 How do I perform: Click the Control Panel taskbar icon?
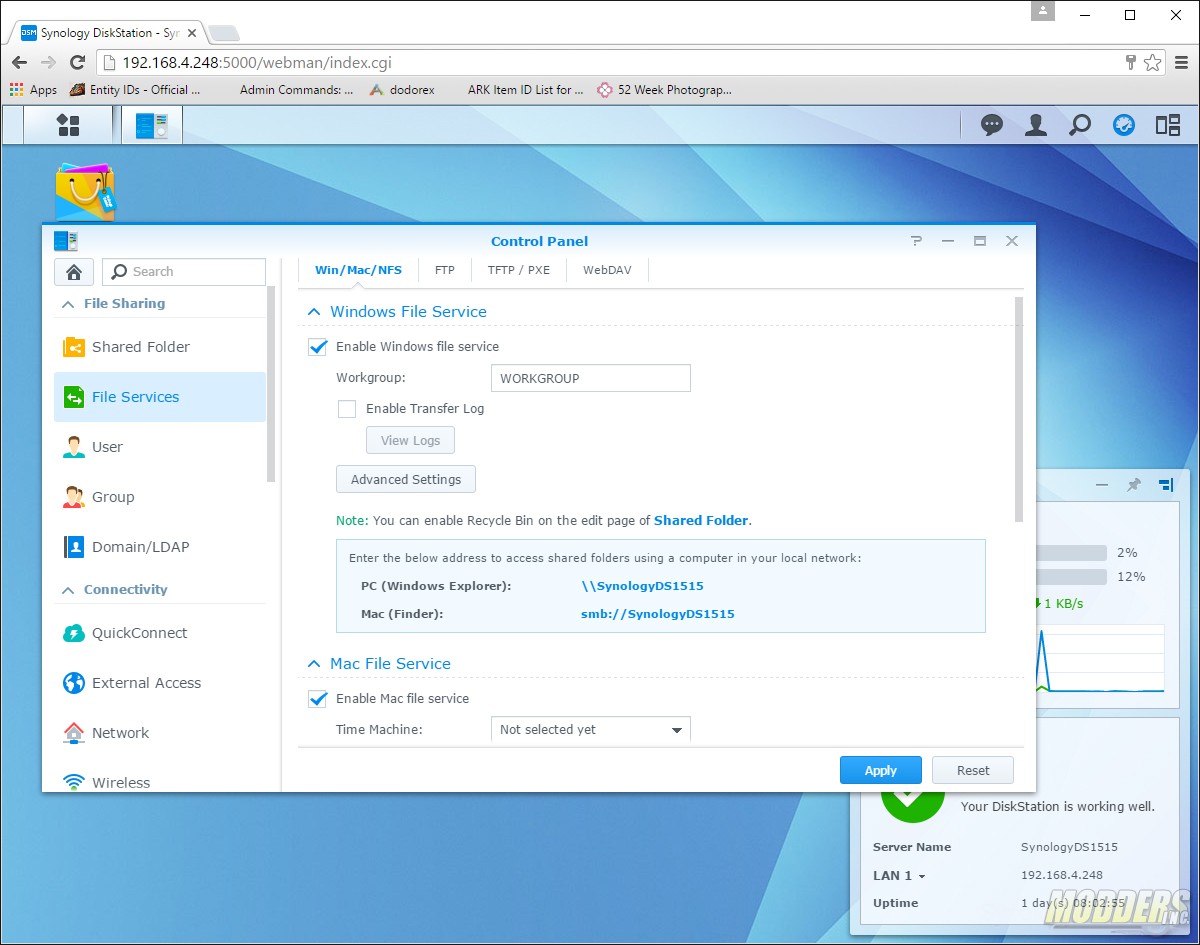click(152, 125)
